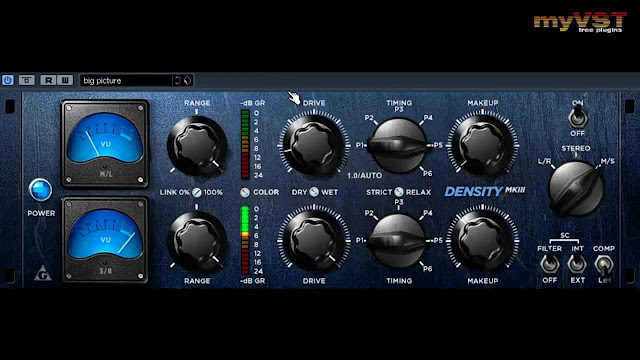Image resolution: width=640 pixels, height=360 pixels.
Task: Click the upper TIMING rotary selector
Action: click(x=398, y=145)
